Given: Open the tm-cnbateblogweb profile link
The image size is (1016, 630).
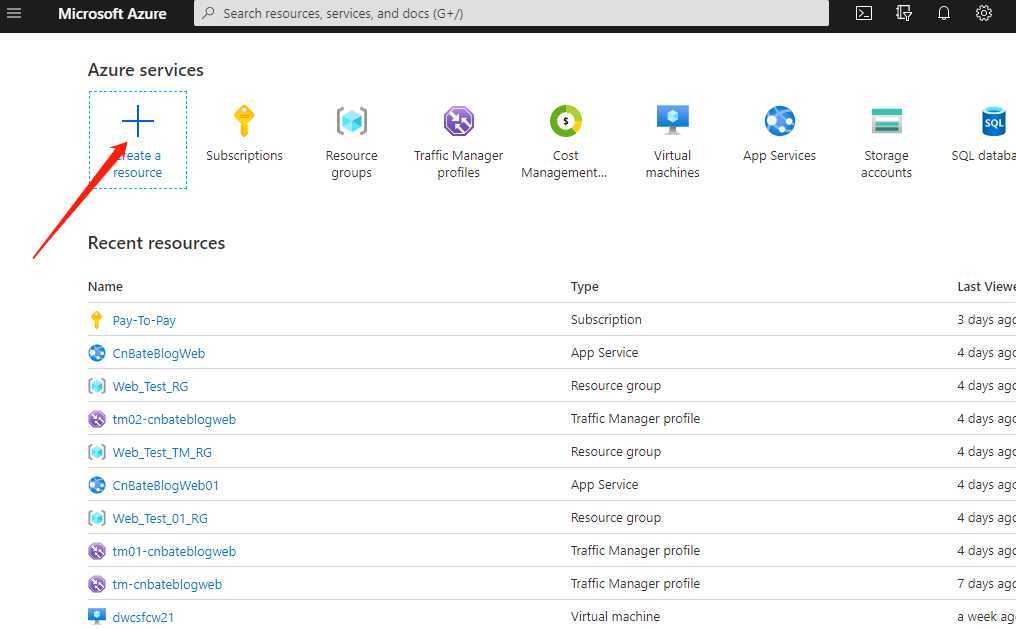Looking at the screenshot, I should point(167,585).
